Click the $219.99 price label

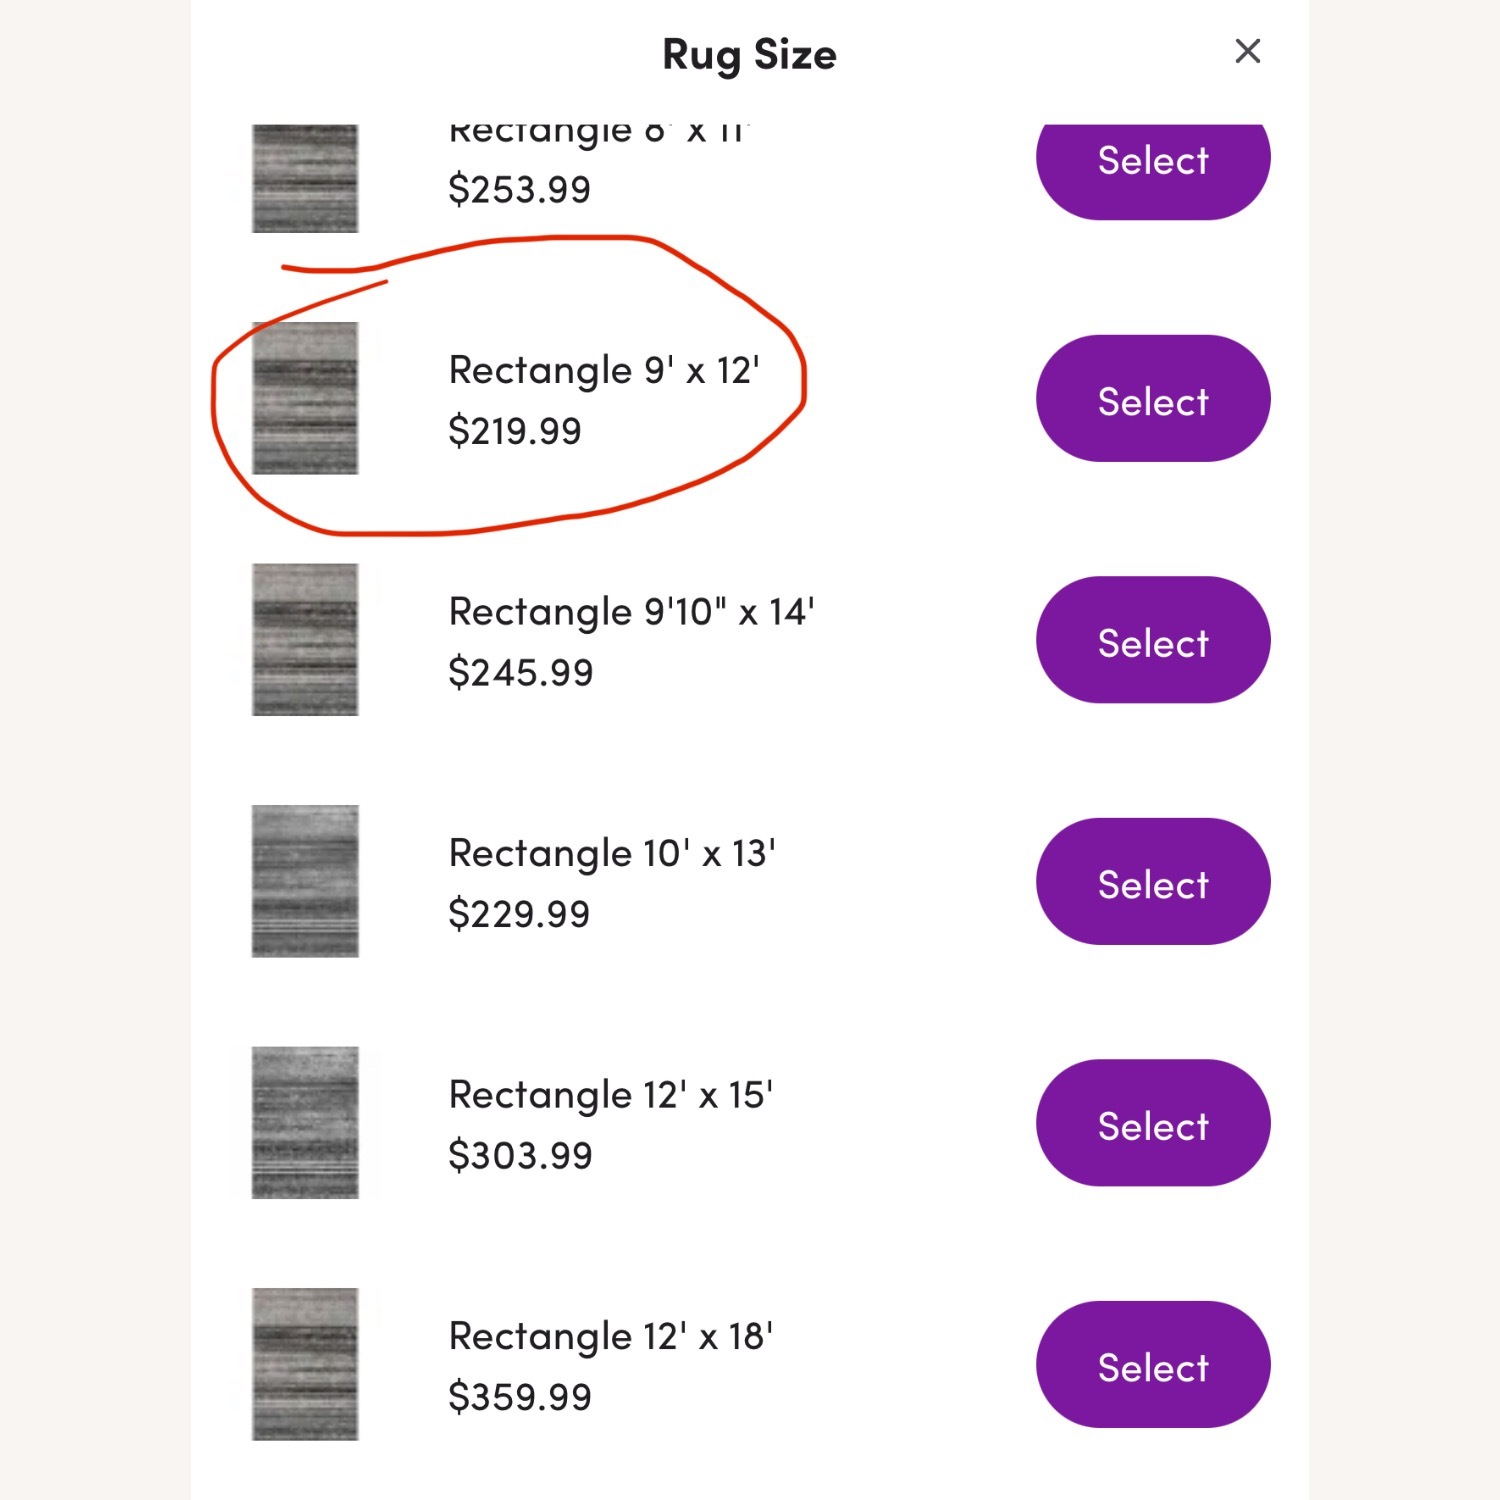coord(516,430)
